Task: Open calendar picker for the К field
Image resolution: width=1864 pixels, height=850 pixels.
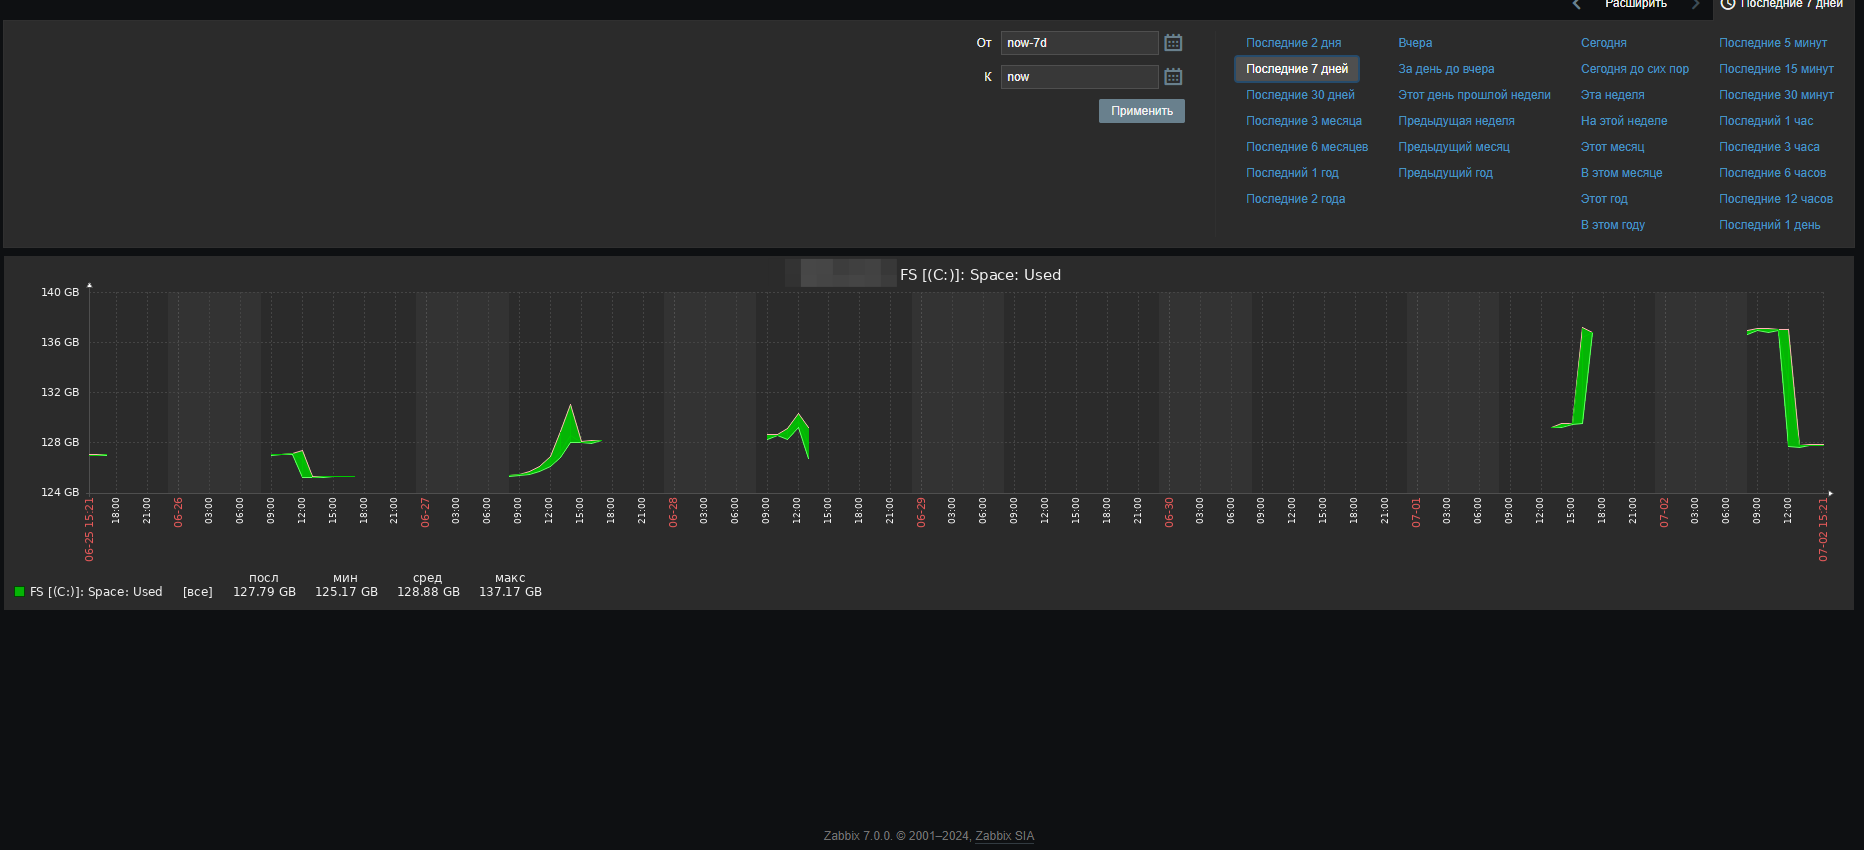Action: (x=1173, y=77)
